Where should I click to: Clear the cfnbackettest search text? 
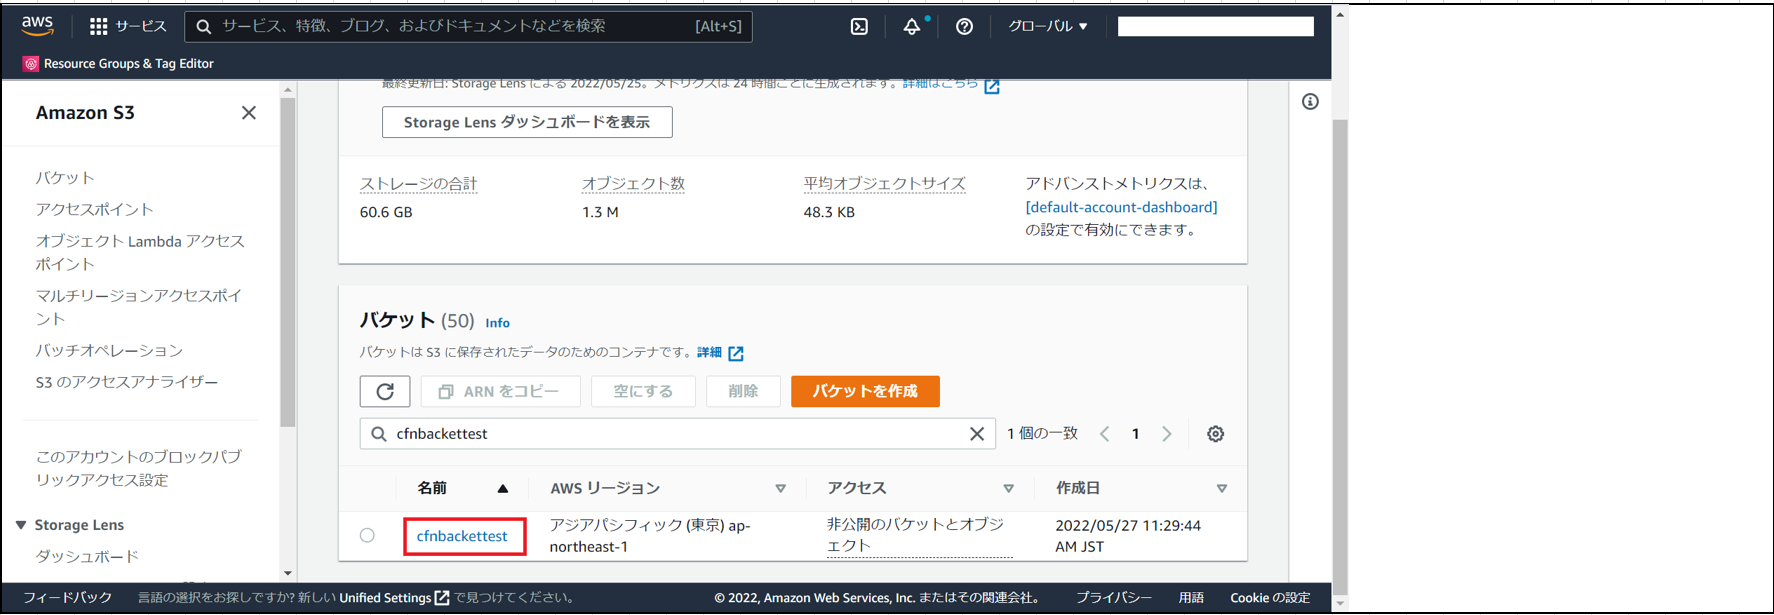pos(977,434)
